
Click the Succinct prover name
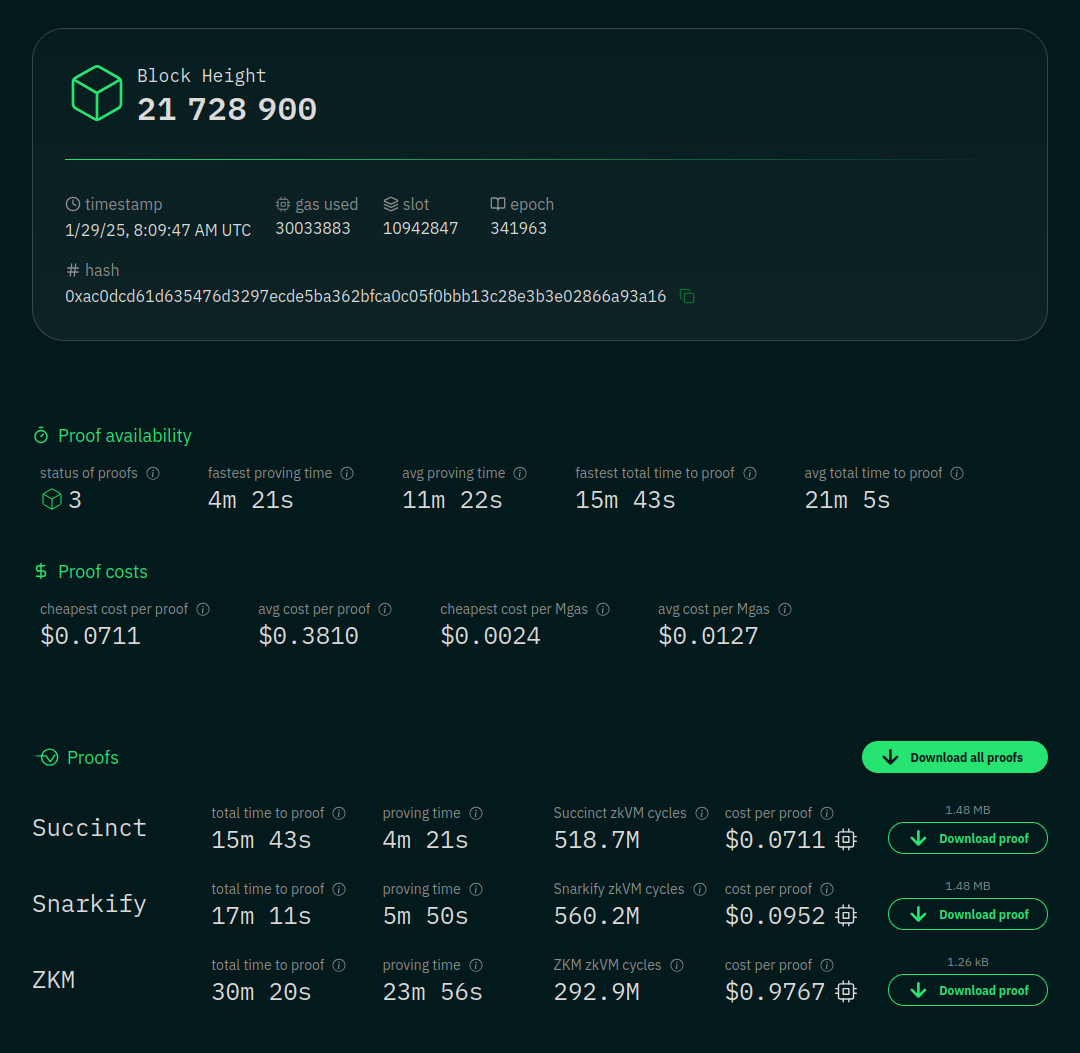(x=90, y=828)
